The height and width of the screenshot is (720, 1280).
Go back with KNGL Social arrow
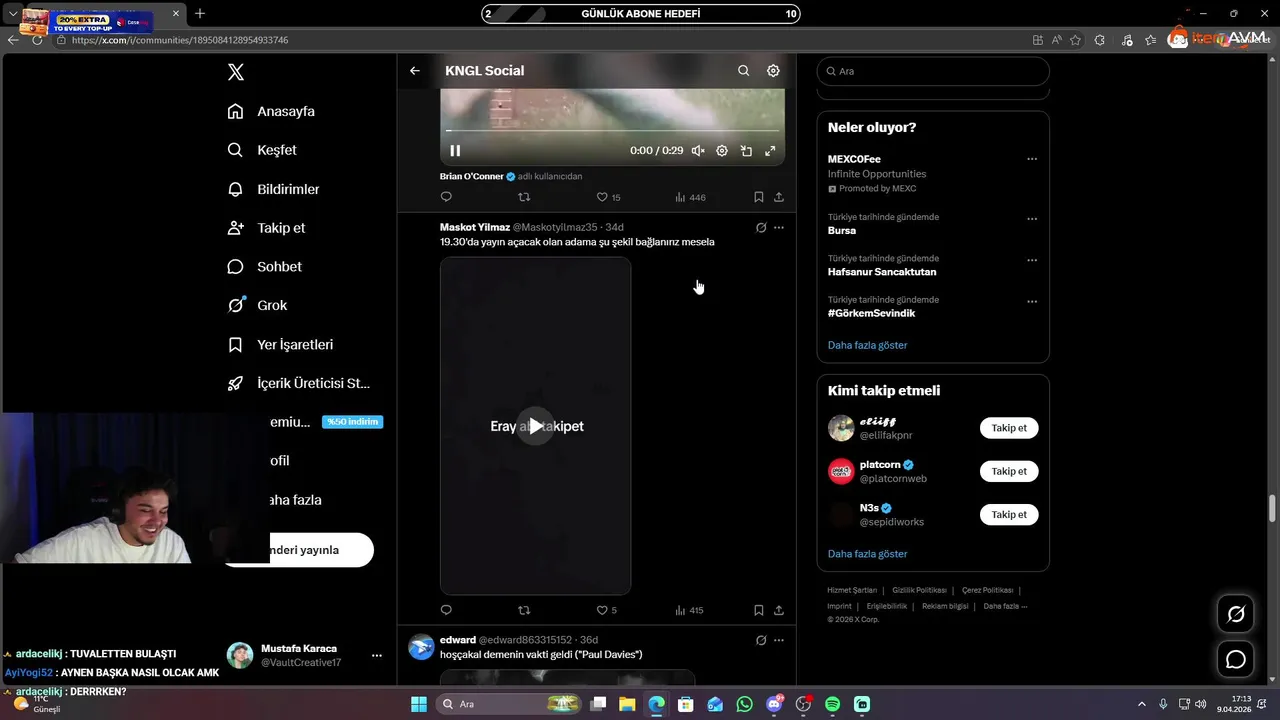tap(415, 71)
